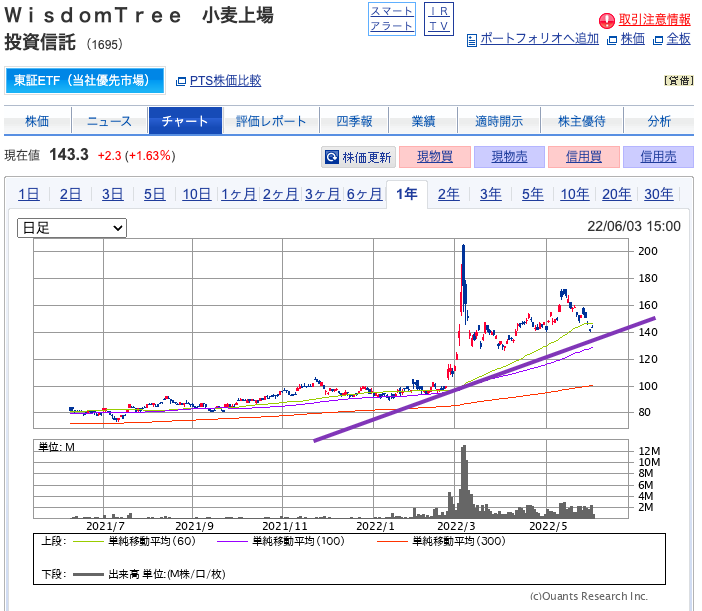The width and height of the screenshot is (702, 611).
Task: Select the 3日 chart period
Action: coord(112,194)
